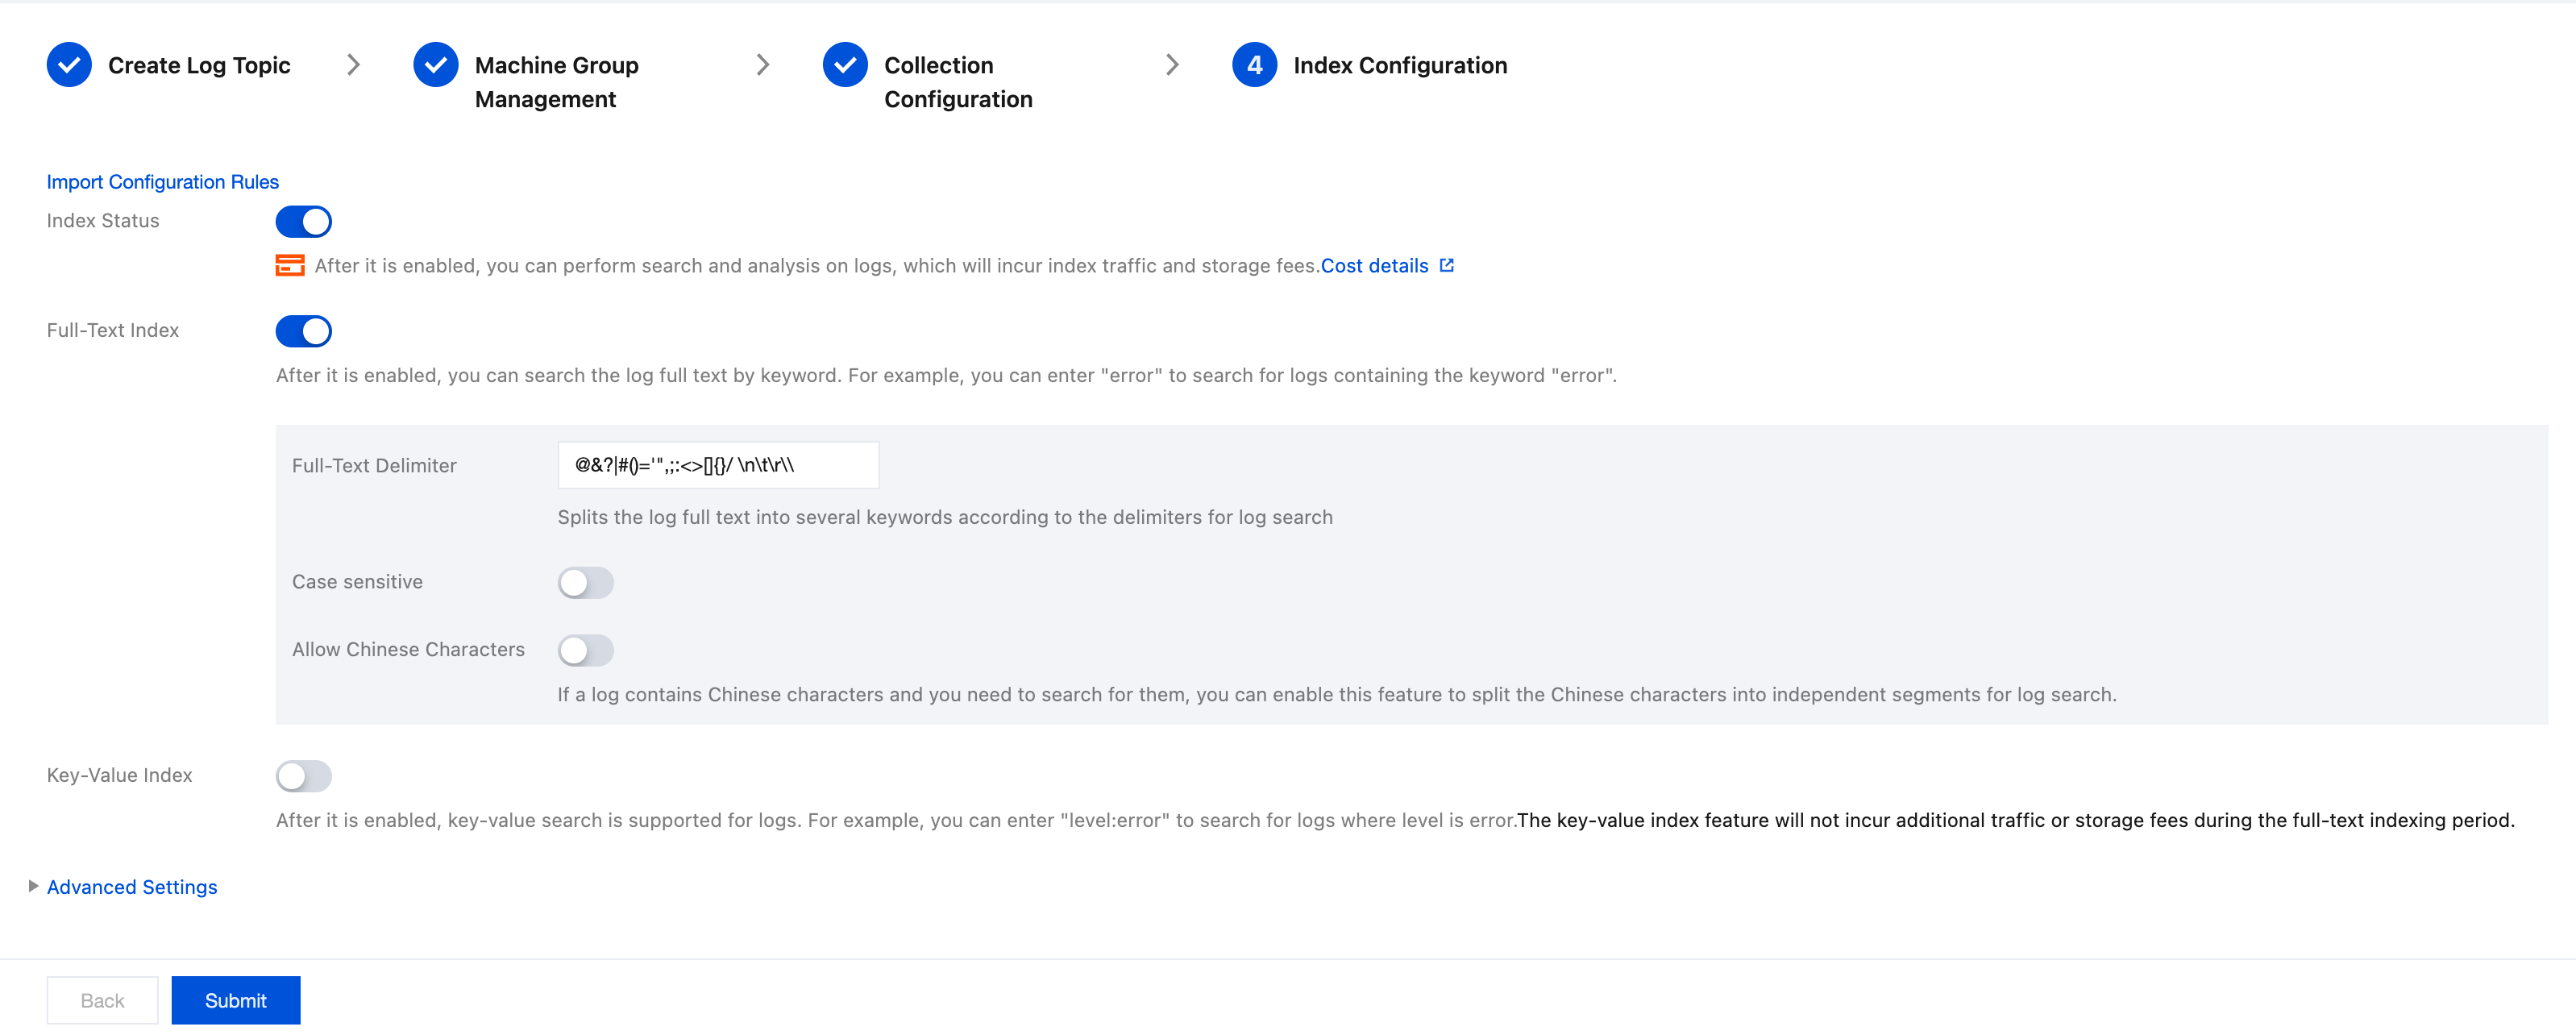Image resolution: width=2576 pixels, height=1035 pixels.
Task: Click the Create Log Topic checkmark icon
Action: coord(69,65)
